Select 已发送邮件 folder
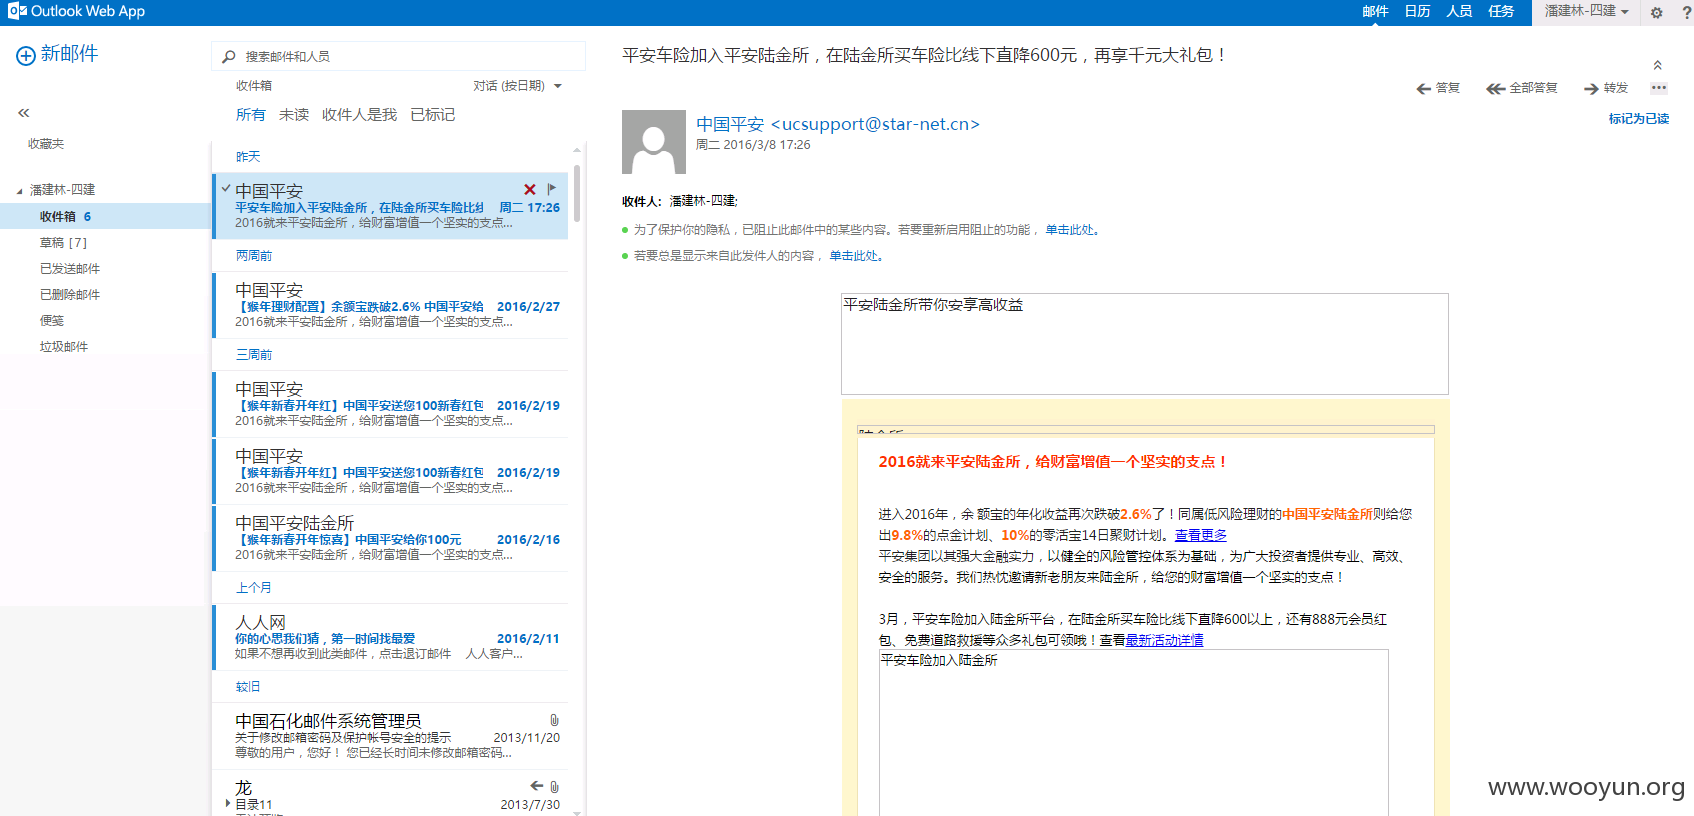The height and width of the screenshot is (816, 1694). pyautogui.click(x=105, y=268)
